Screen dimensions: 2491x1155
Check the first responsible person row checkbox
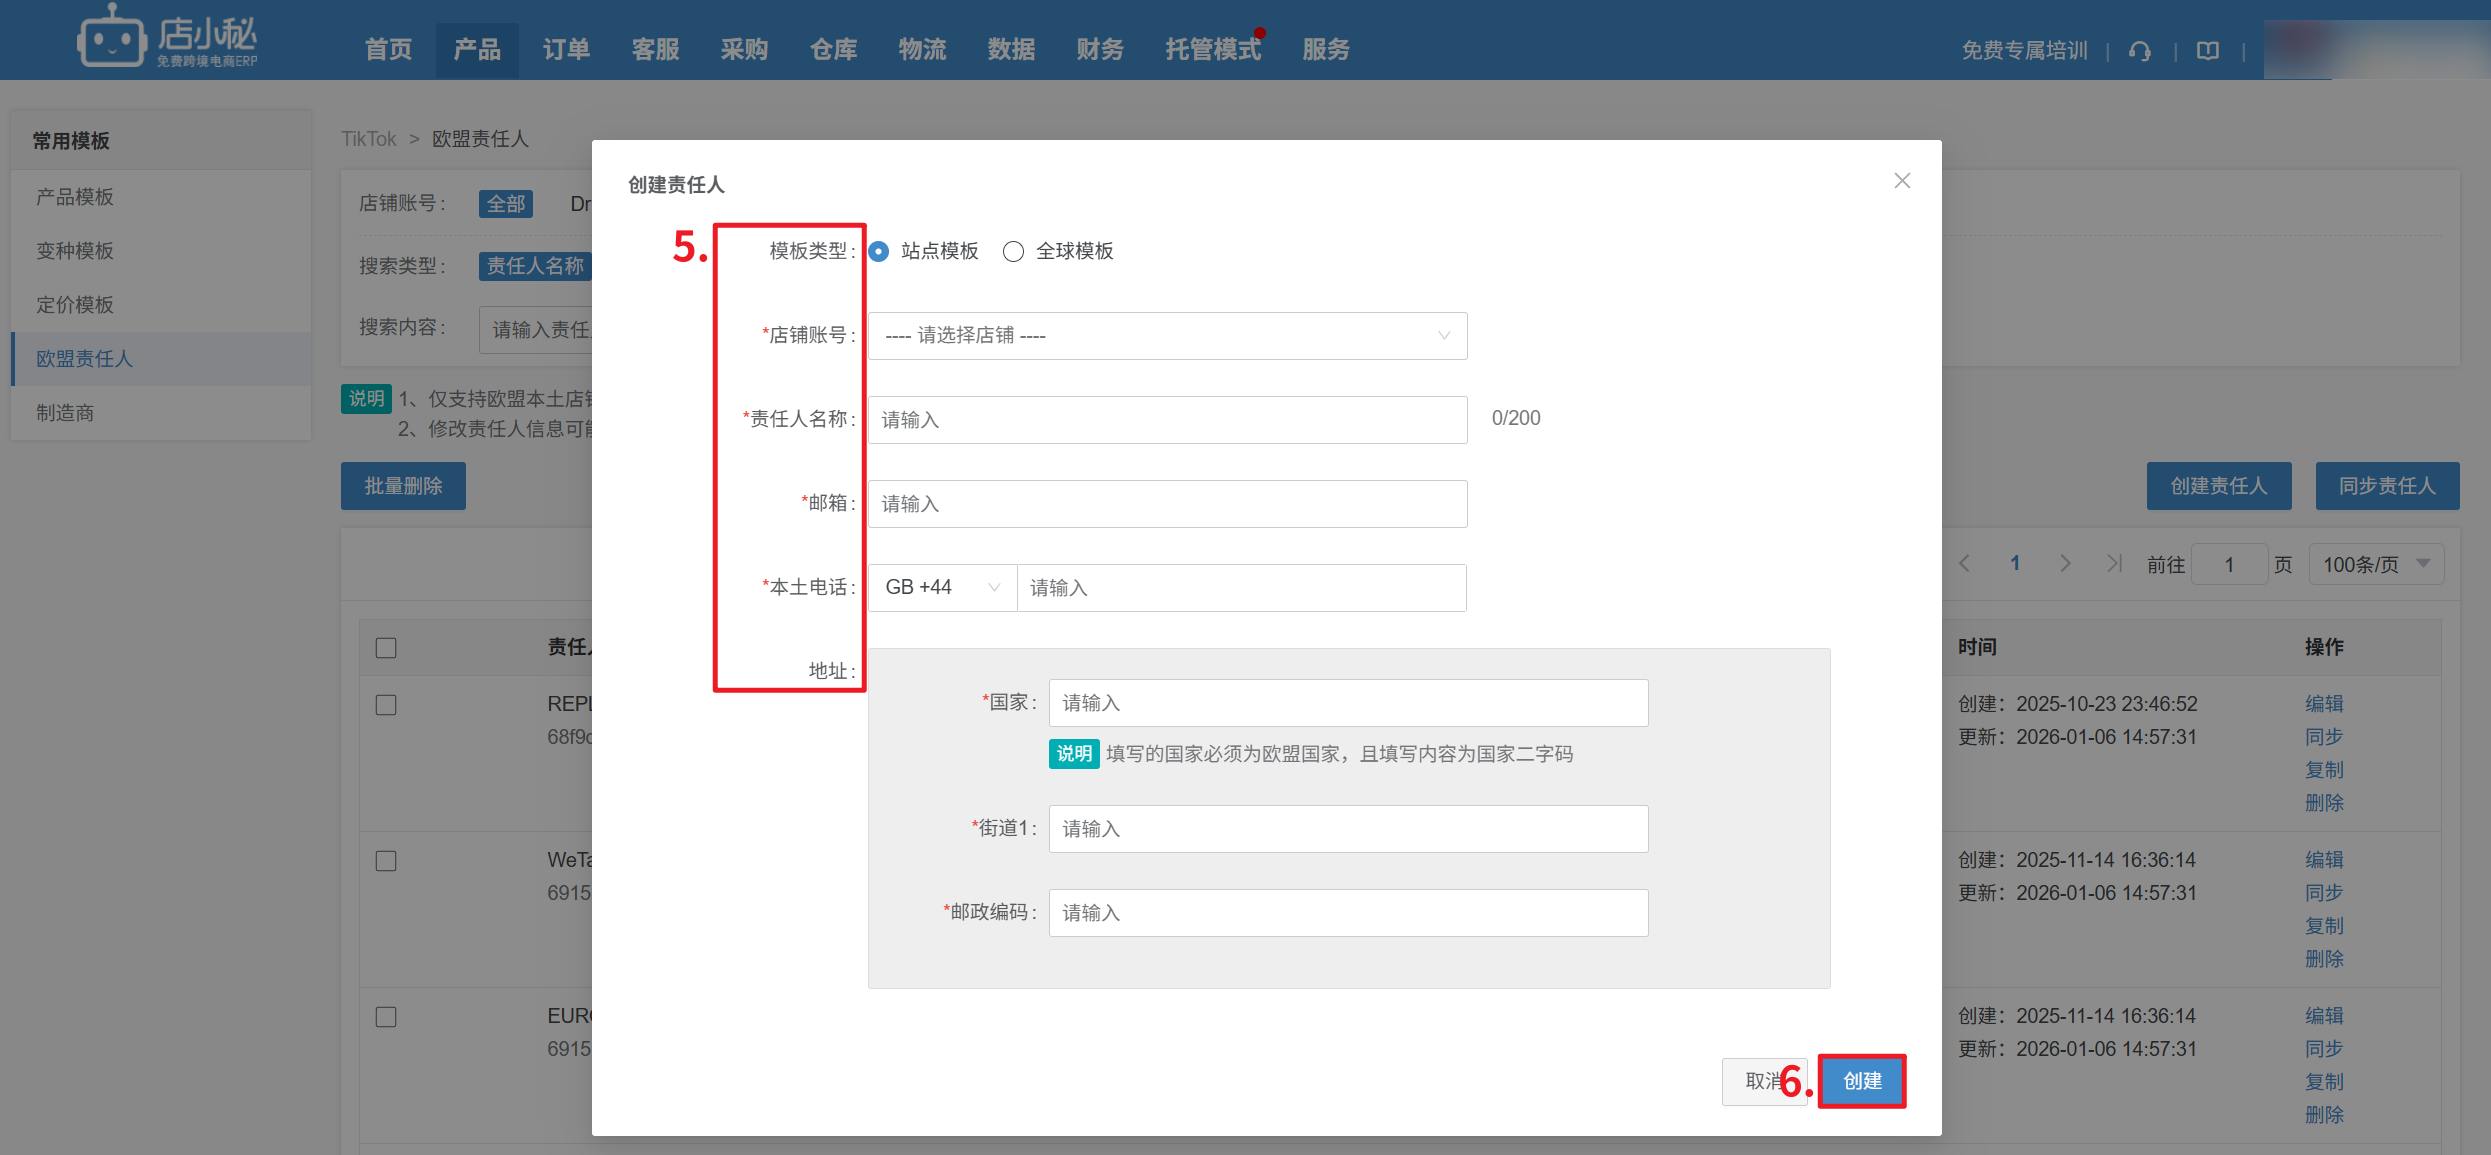pos(386,705)
